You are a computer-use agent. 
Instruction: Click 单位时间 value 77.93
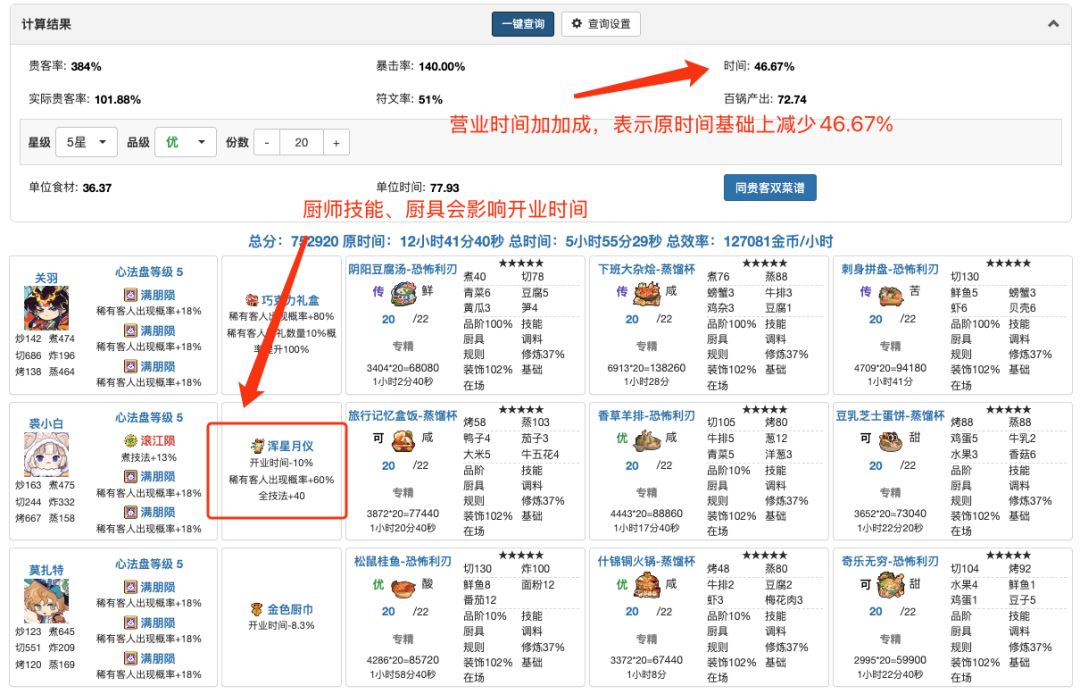[445, 188]
